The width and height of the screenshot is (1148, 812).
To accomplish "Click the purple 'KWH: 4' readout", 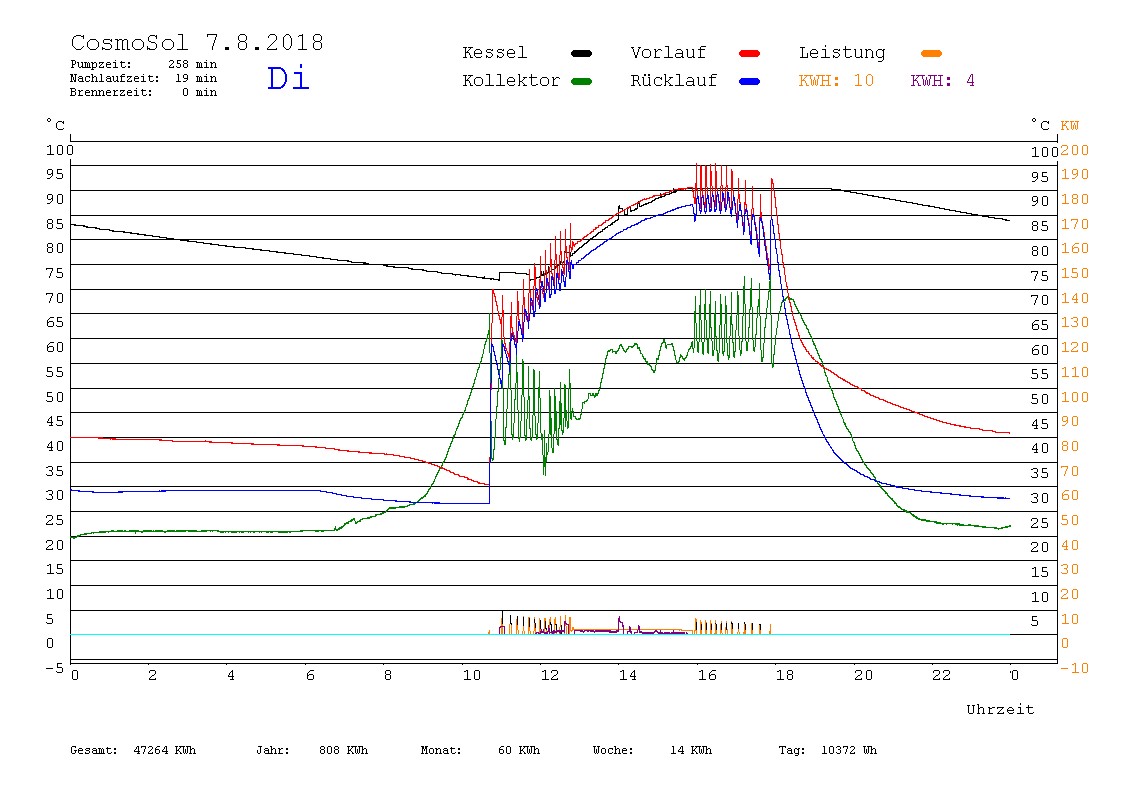I will [x=942, y=81].
